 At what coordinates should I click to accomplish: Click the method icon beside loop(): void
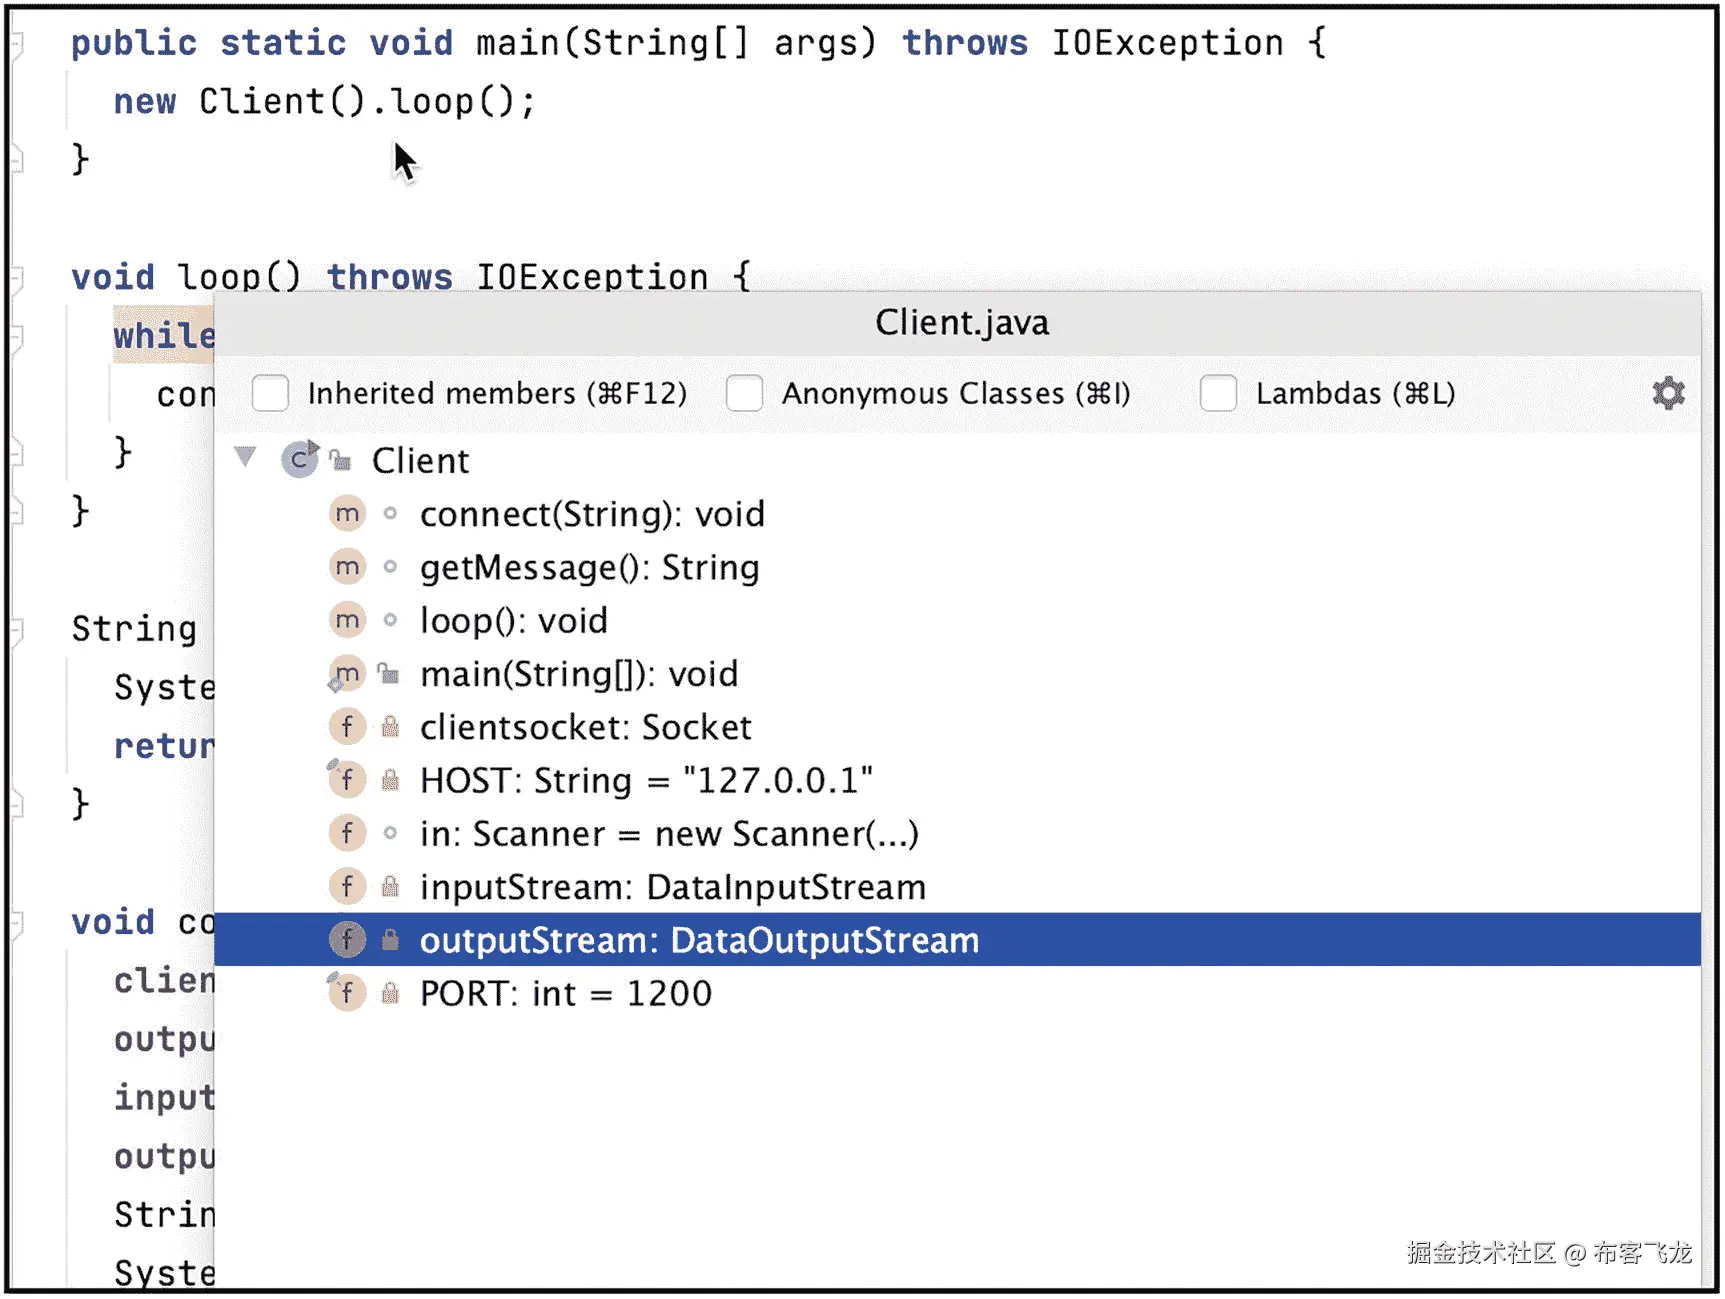click(x=347, y=620)
